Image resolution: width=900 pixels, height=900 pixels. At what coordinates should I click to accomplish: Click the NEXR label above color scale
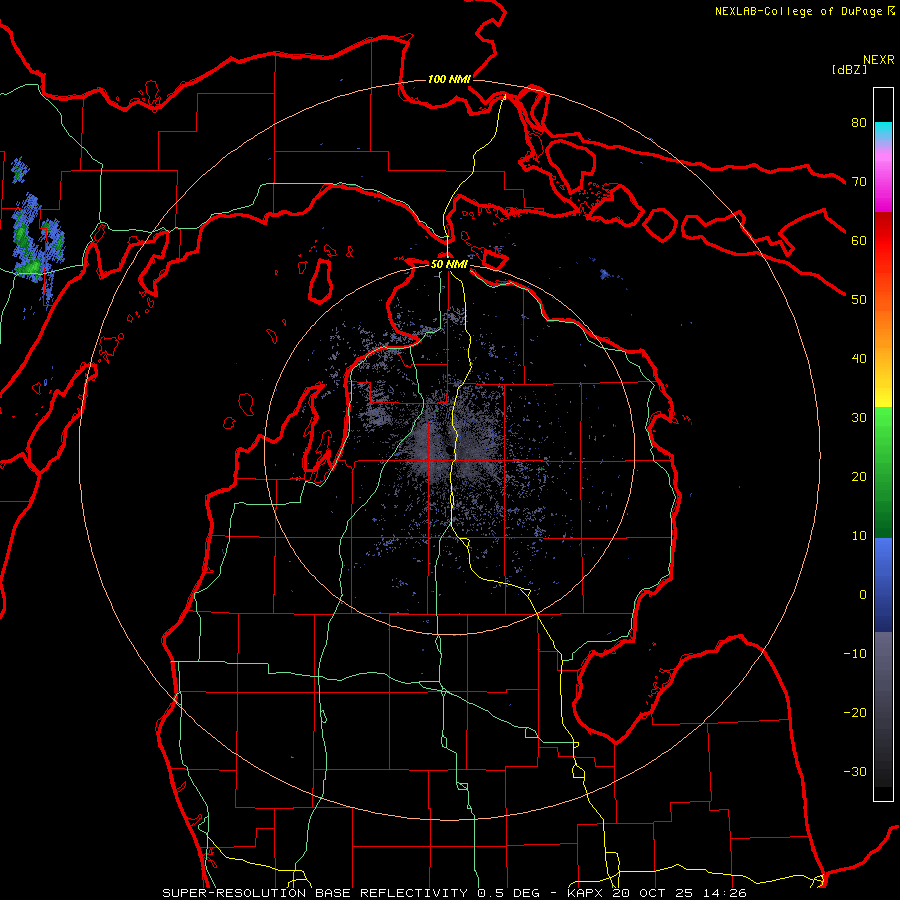coord(879,60)
